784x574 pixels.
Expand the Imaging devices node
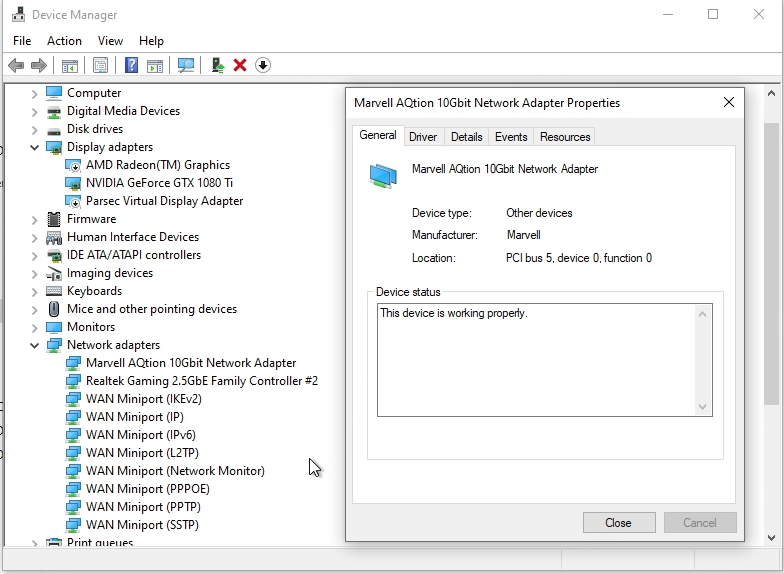click(x=34, y=274)
